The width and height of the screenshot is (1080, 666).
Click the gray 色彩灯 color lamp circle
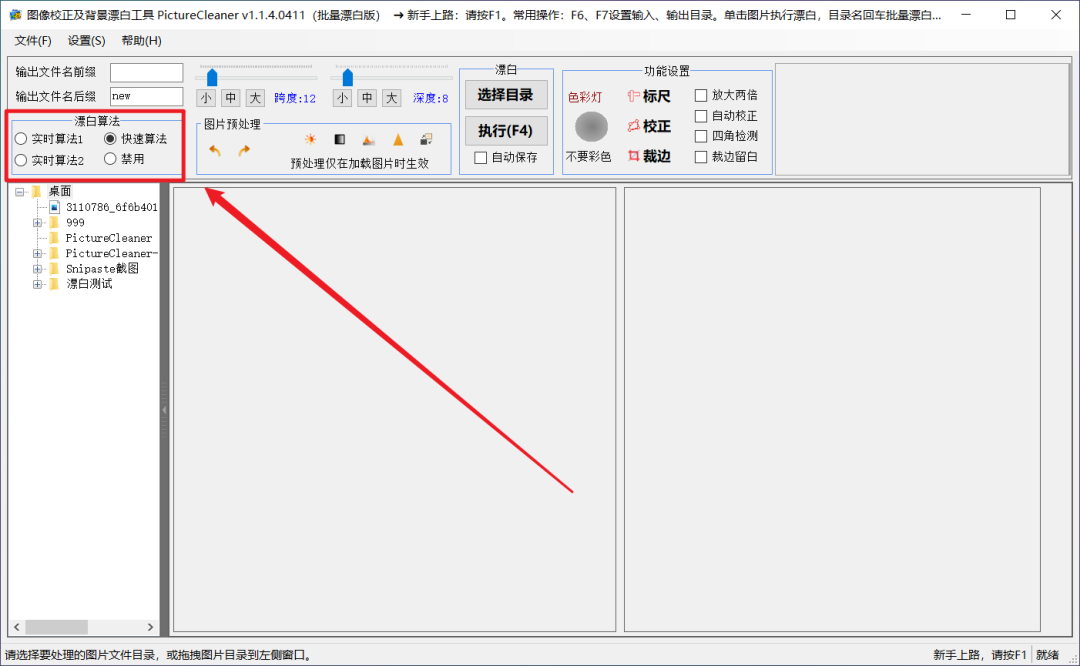pyautogui.click(x=591, y=127)
